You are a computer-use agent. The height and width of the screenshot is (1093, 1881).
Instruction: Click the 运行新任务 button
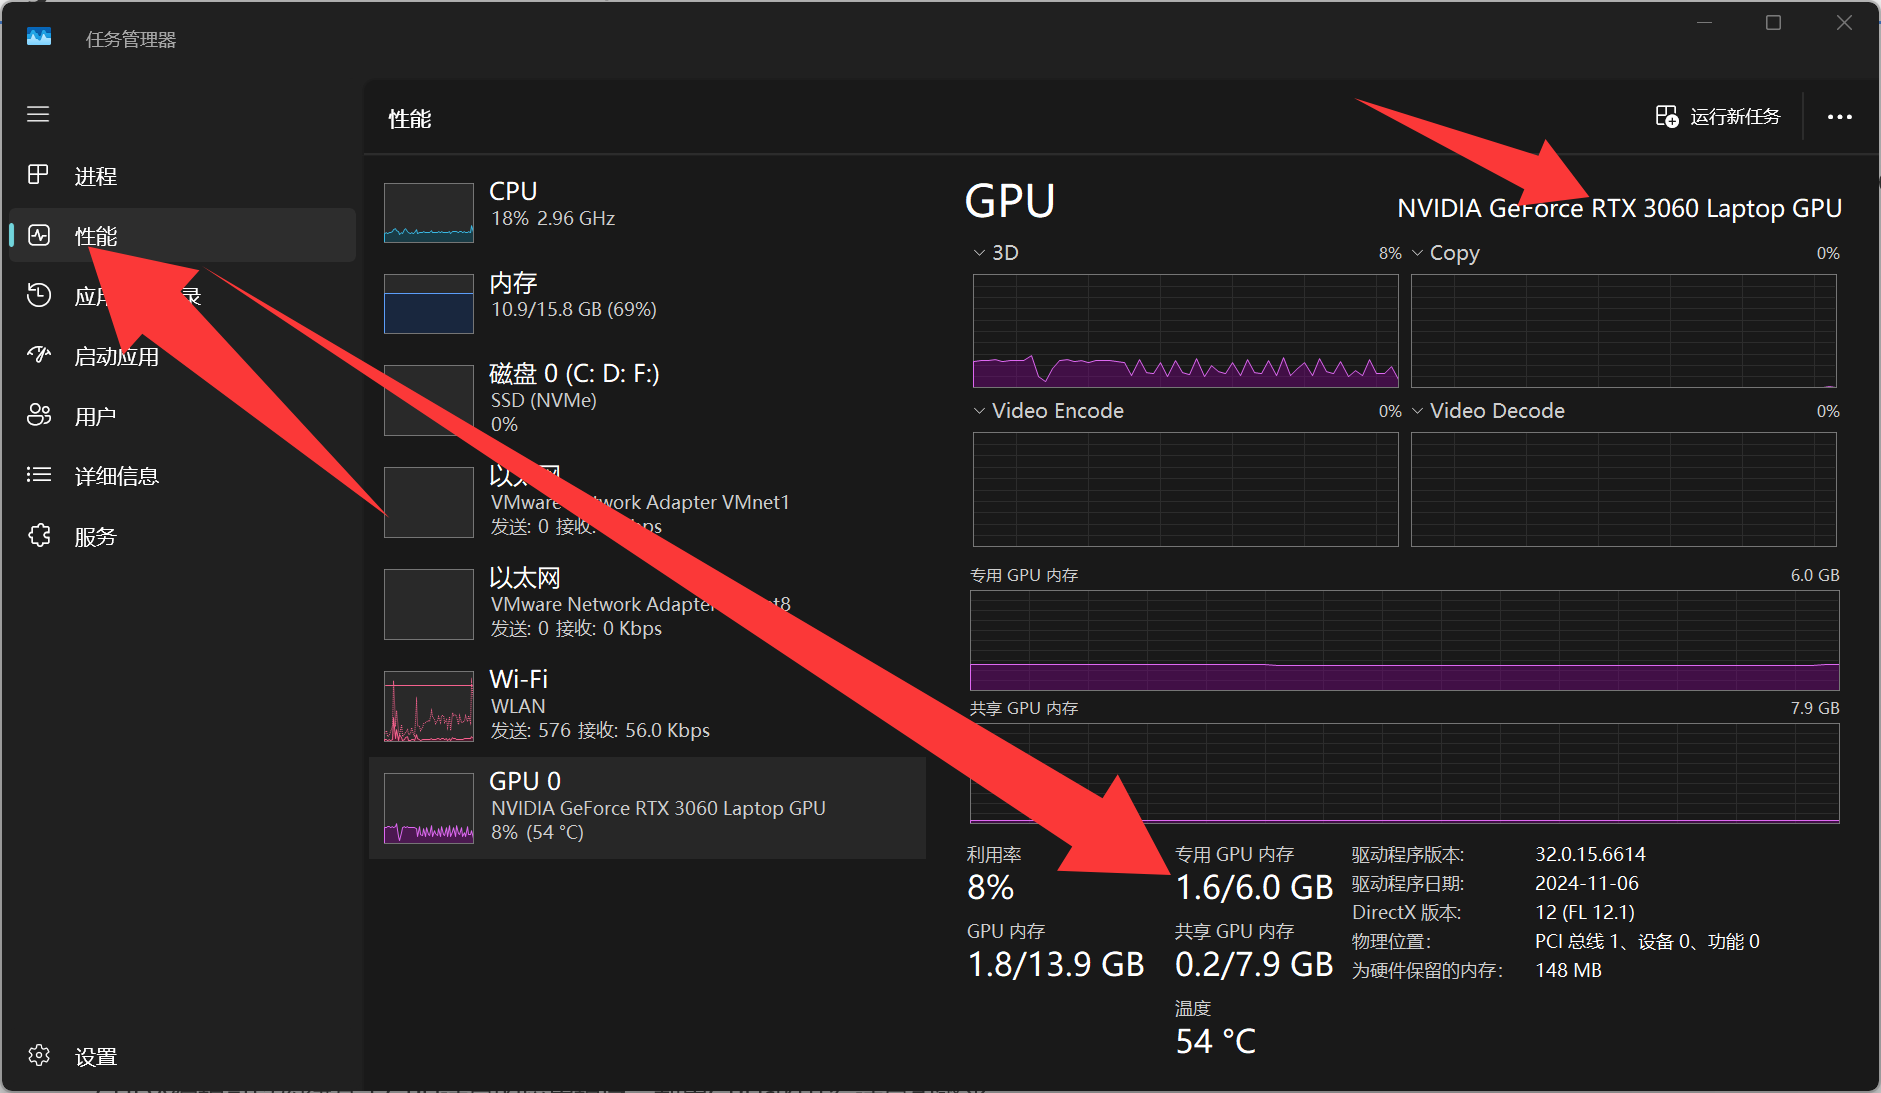click(x=1717, y=116)
